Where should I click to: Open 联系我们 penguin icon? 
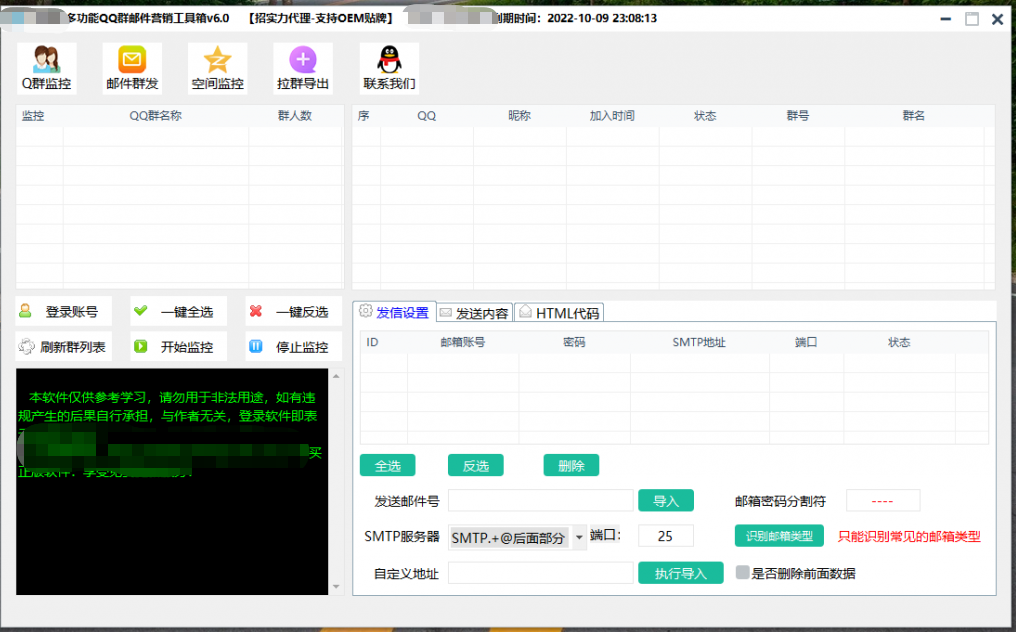click(x=389, y=68)
